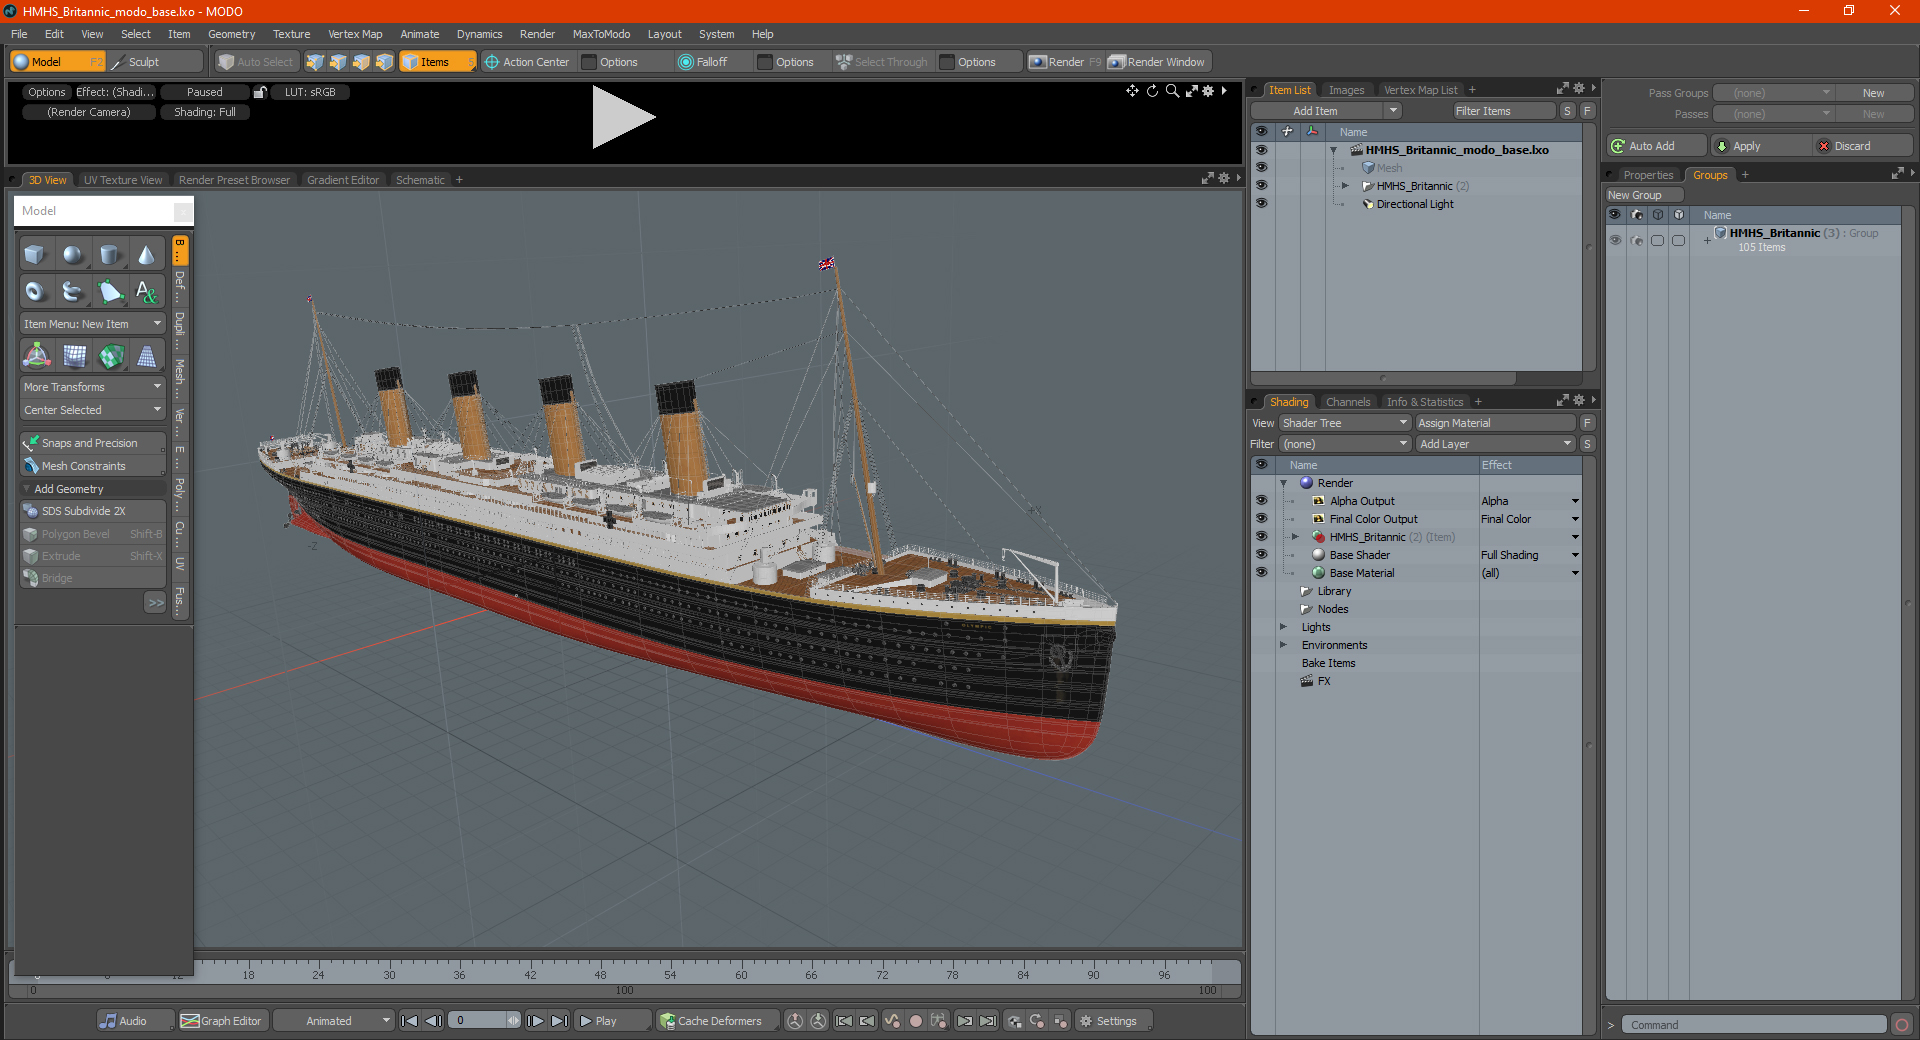This screenshot has height=1040, width=1920.
Task: Toggle visibility of Base Shader
Action: tap(1261, 555)
